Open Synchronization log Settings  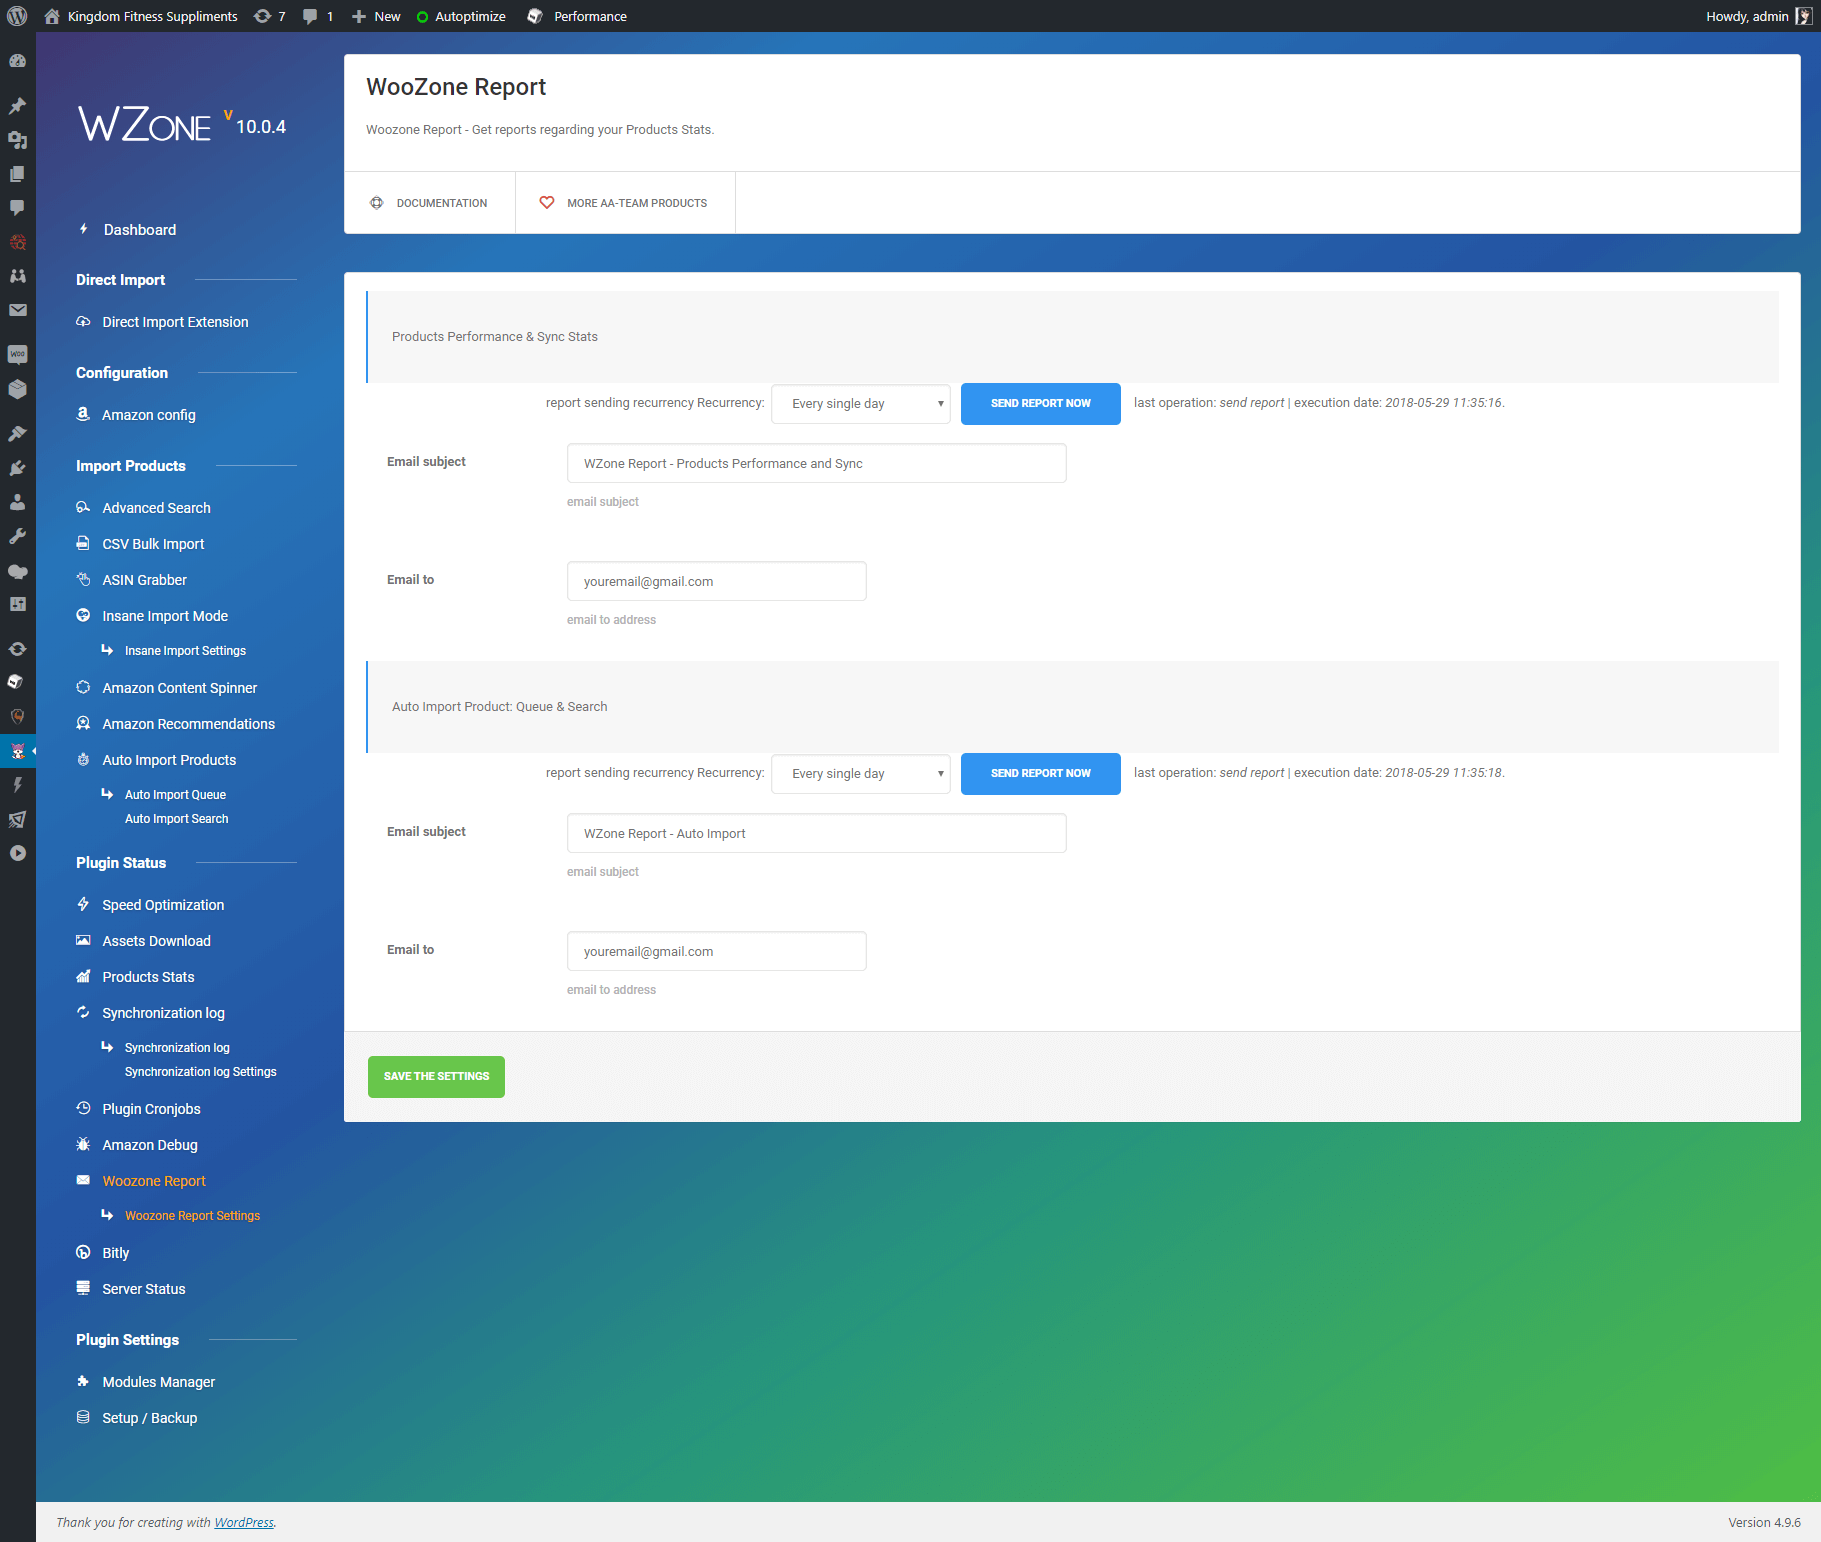coord(201,1072)
